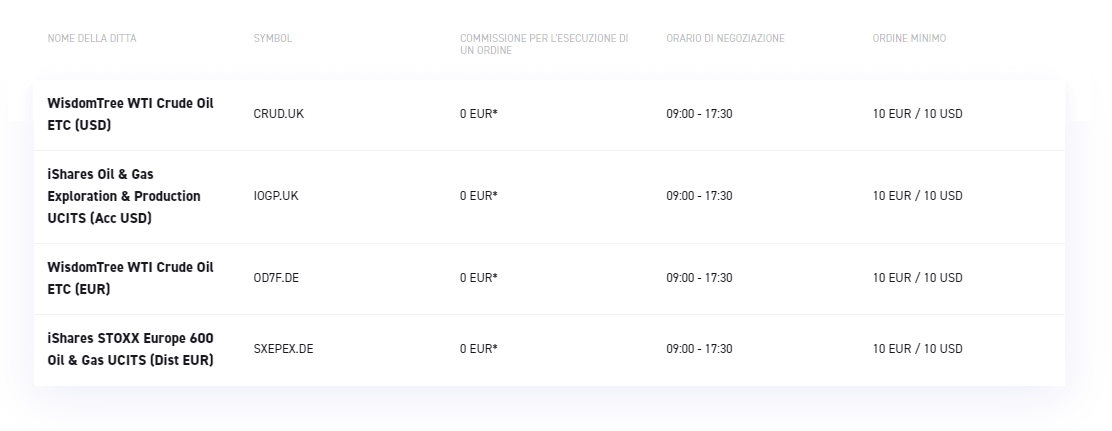Click minimum order value for SXEPEX.DE
This screenshot has height=431, width=1112.
(918, 349)
